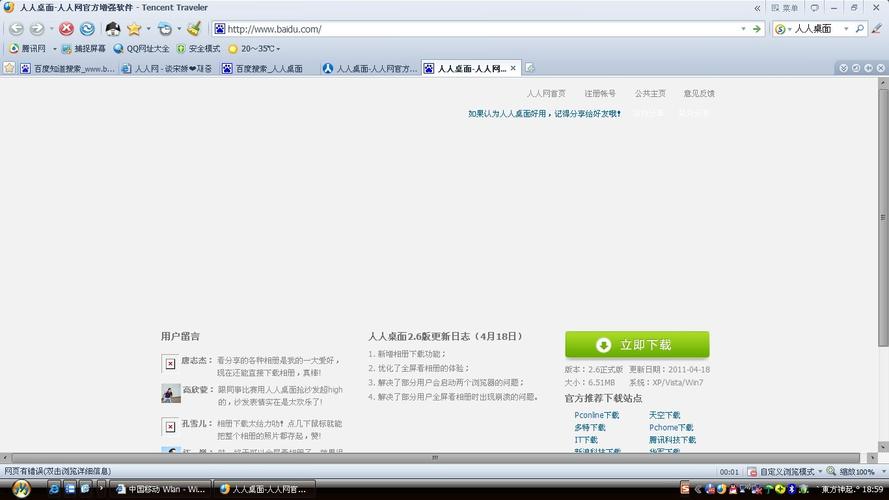Open Pconline下载 link
The height and width of the screenshot is (500, 889).
pos(596,415)
